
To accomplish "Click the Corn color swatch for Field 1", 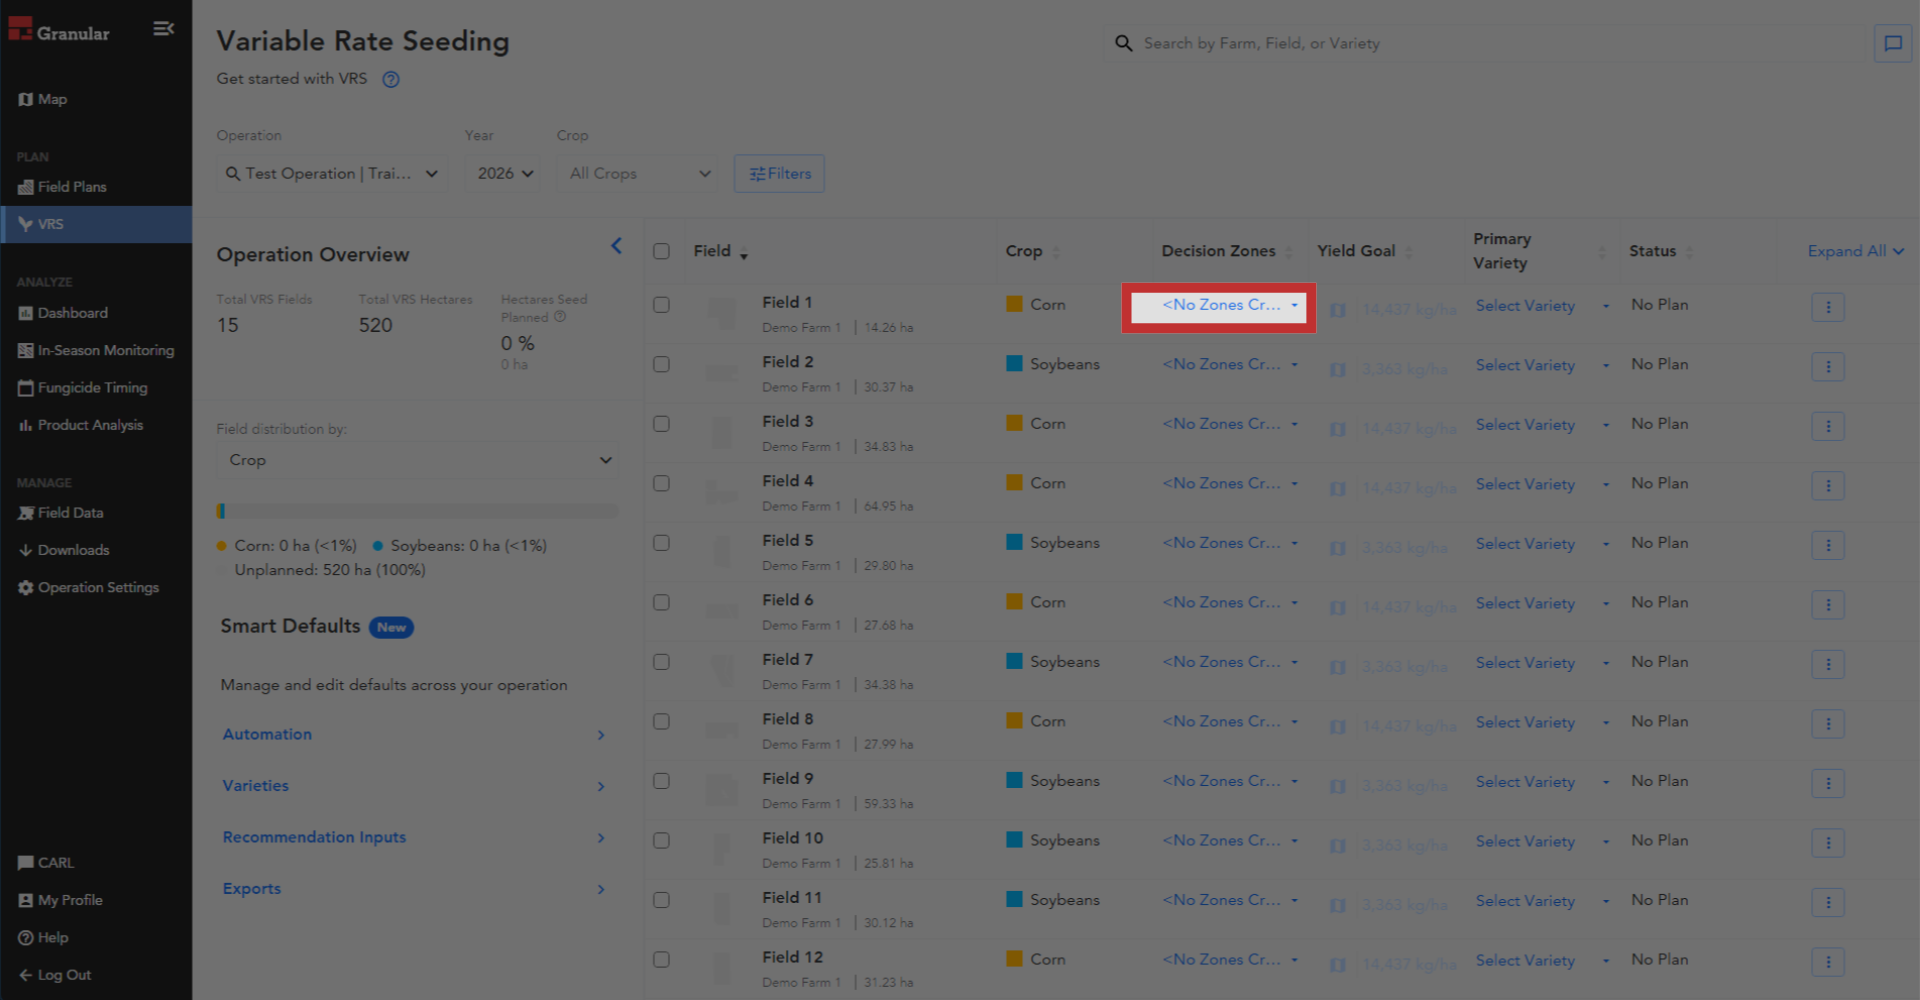I will click(1014, 304).
